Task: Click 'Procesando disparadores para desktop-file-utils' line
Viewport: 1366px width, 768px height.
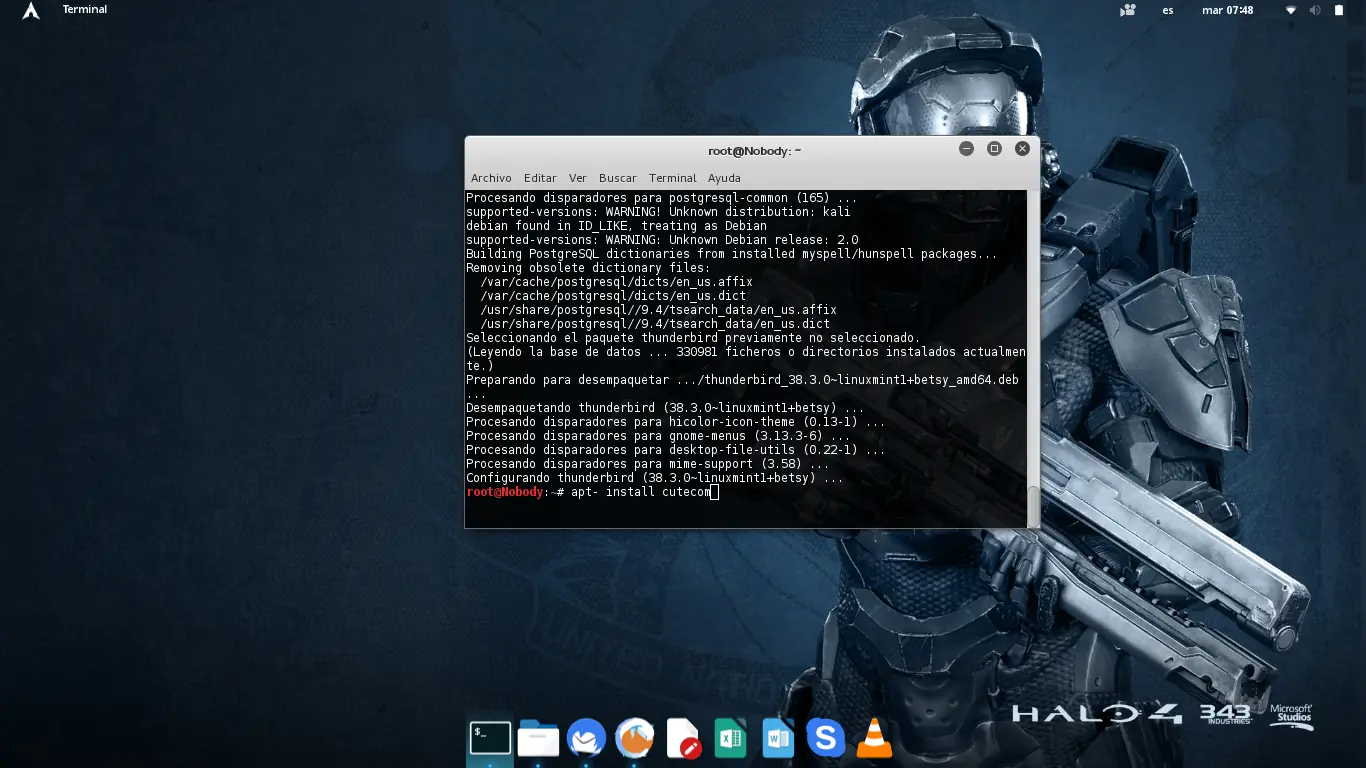Action: point(676,450)
